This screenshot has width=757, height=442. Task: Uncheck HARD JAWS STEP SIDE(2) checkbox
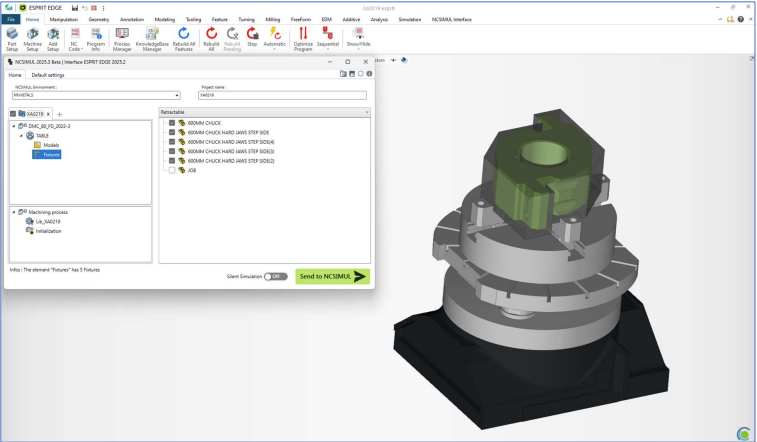[172, 161]
